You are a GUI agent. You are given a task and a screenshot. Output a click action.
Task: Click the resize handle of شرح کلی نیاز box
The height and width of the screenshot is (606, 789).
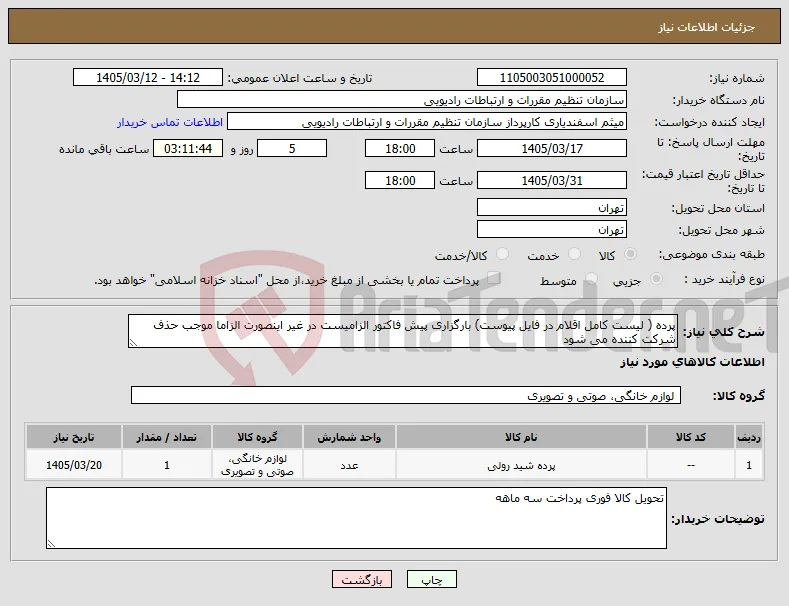[133, 343]
